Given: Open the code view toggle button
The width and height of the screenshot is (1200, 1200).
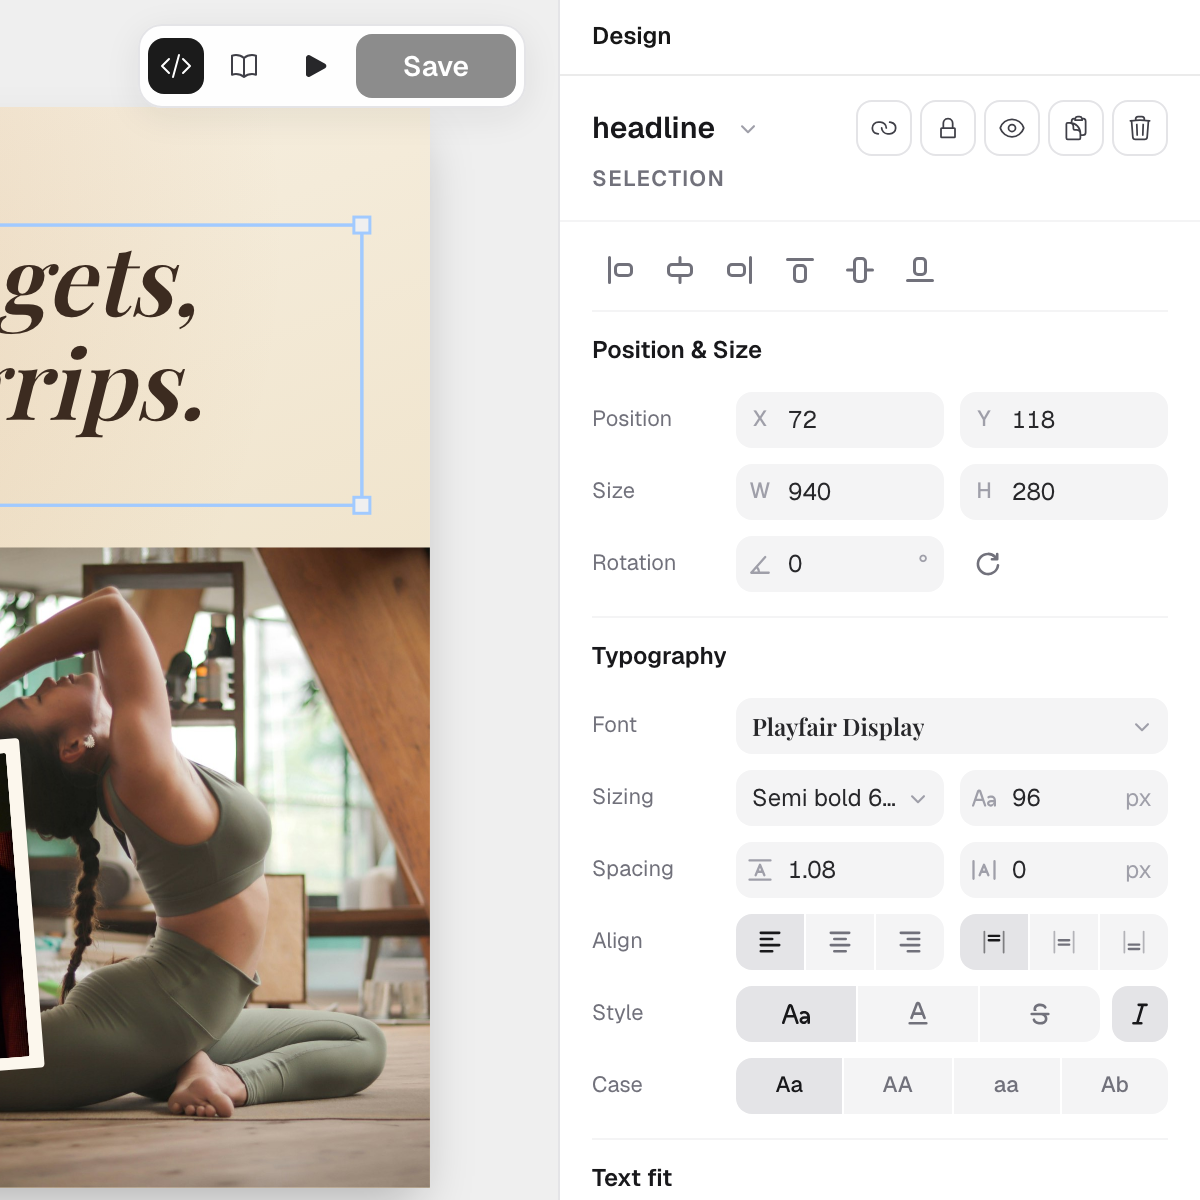Looking at the screenshot, I should pyautogui.click(x=176, y=66).
